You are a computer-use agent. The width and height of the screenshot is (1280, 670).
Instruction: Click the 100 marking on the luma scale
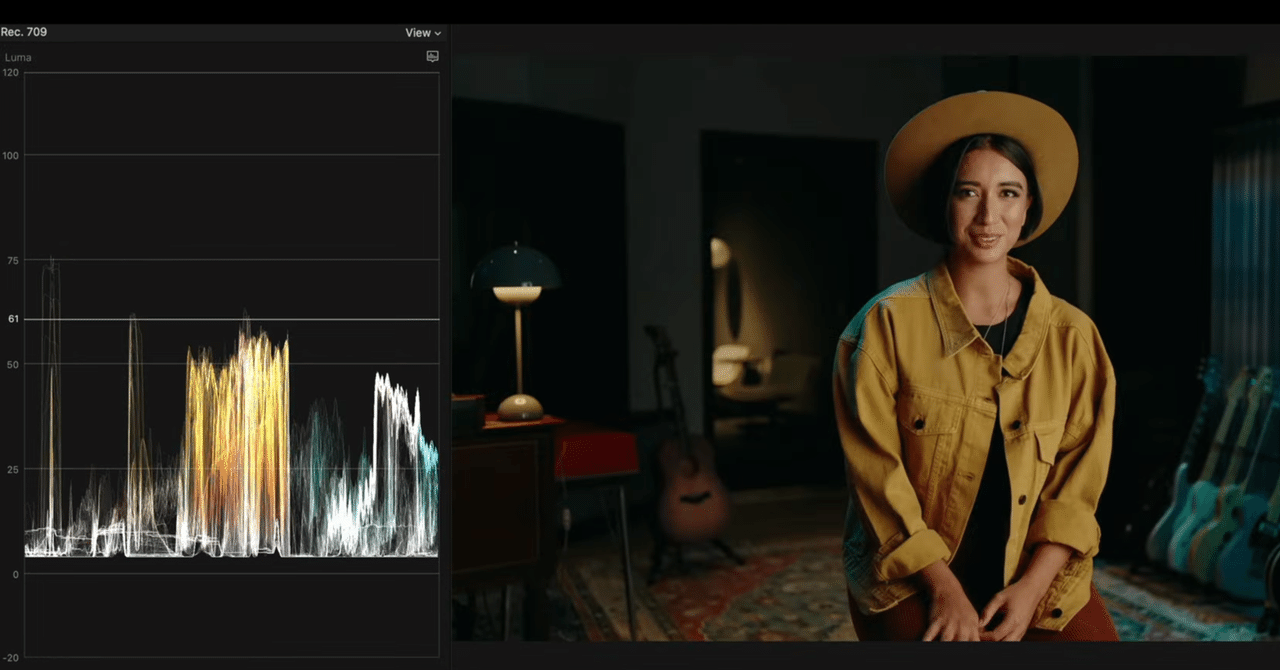10,155
